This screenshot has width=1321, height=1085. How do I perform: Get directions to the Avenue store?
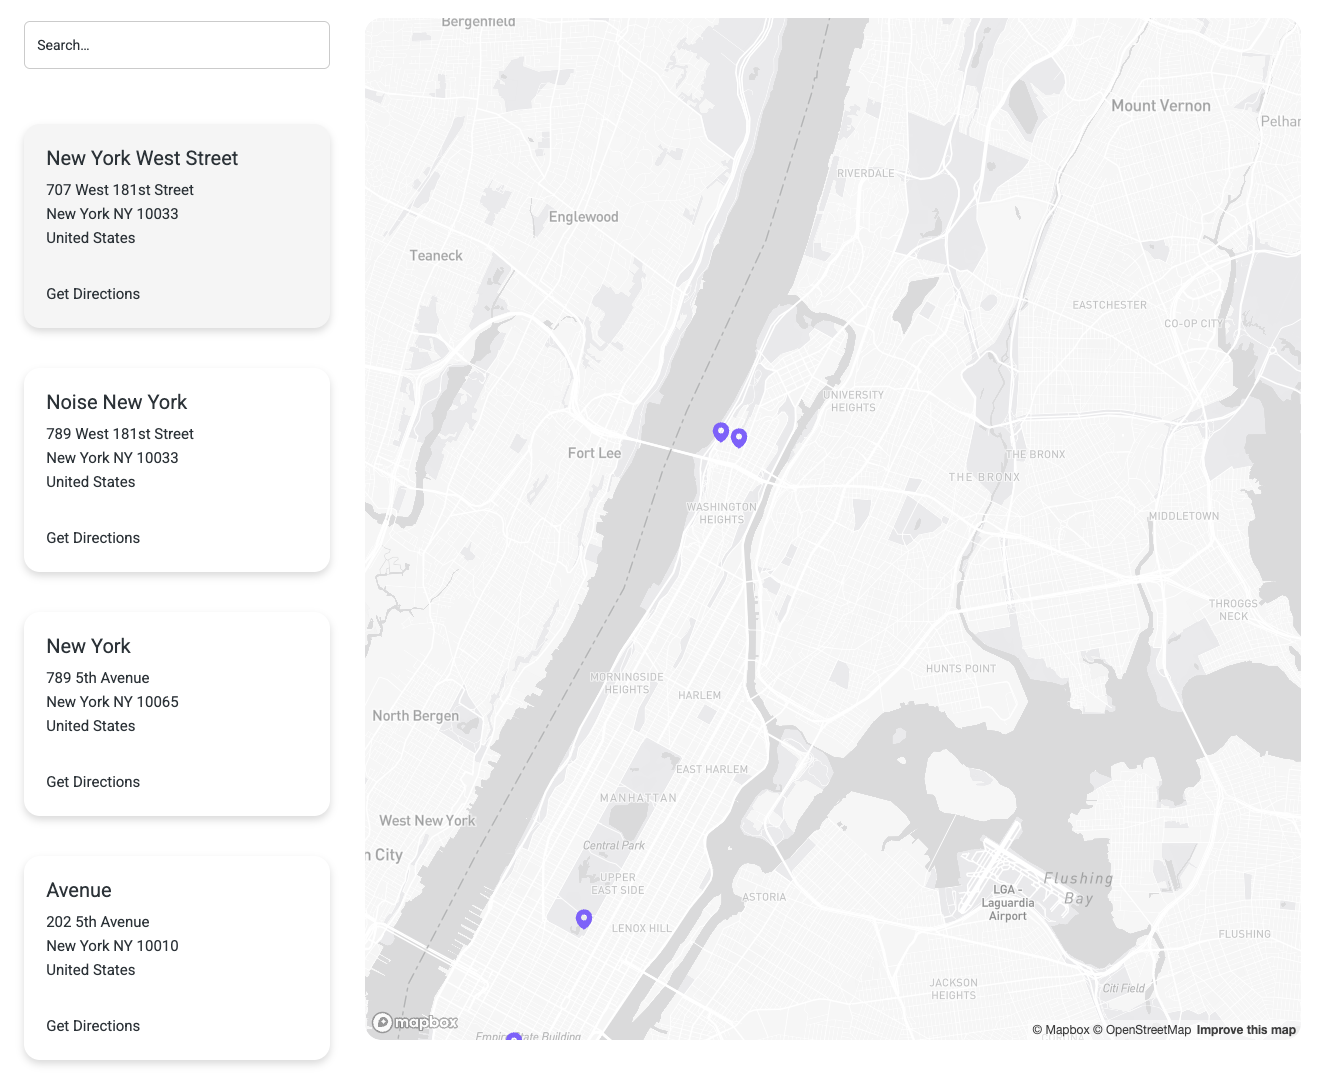pos(93,1026)
